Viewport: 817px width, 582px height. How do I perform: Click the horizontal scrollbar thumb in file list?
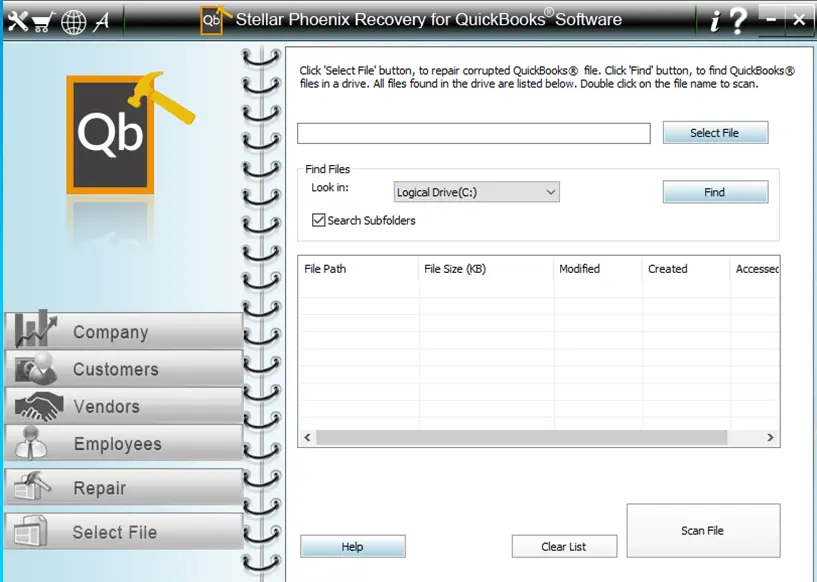click(x=522, y=437)
